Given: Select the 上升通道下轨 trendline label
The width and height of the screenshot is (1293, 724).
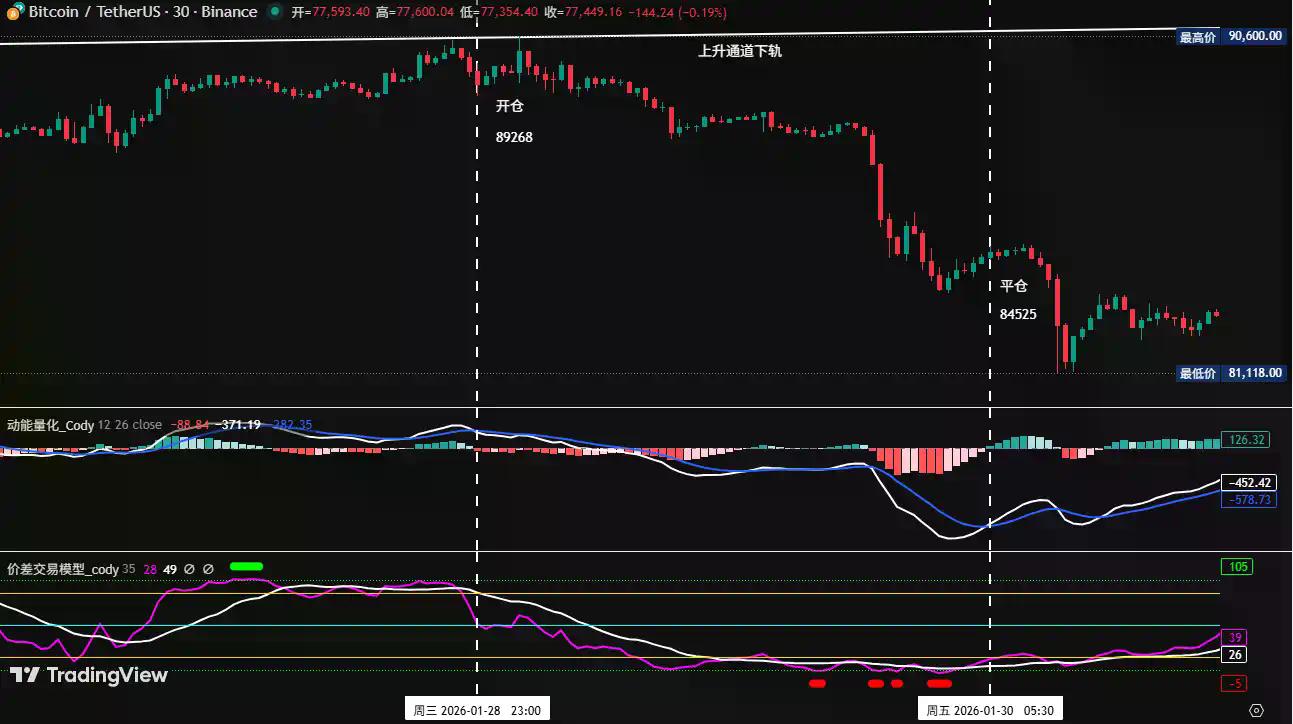Looking at the screenshot, I should tap(739, 51).
